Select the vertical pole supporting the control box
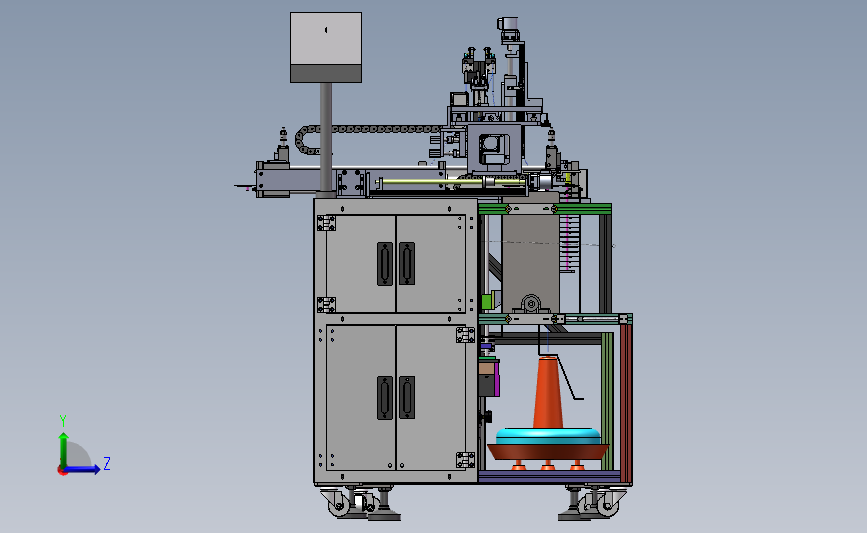The width and height of the screenshot is (867, 533). (326, 138)
